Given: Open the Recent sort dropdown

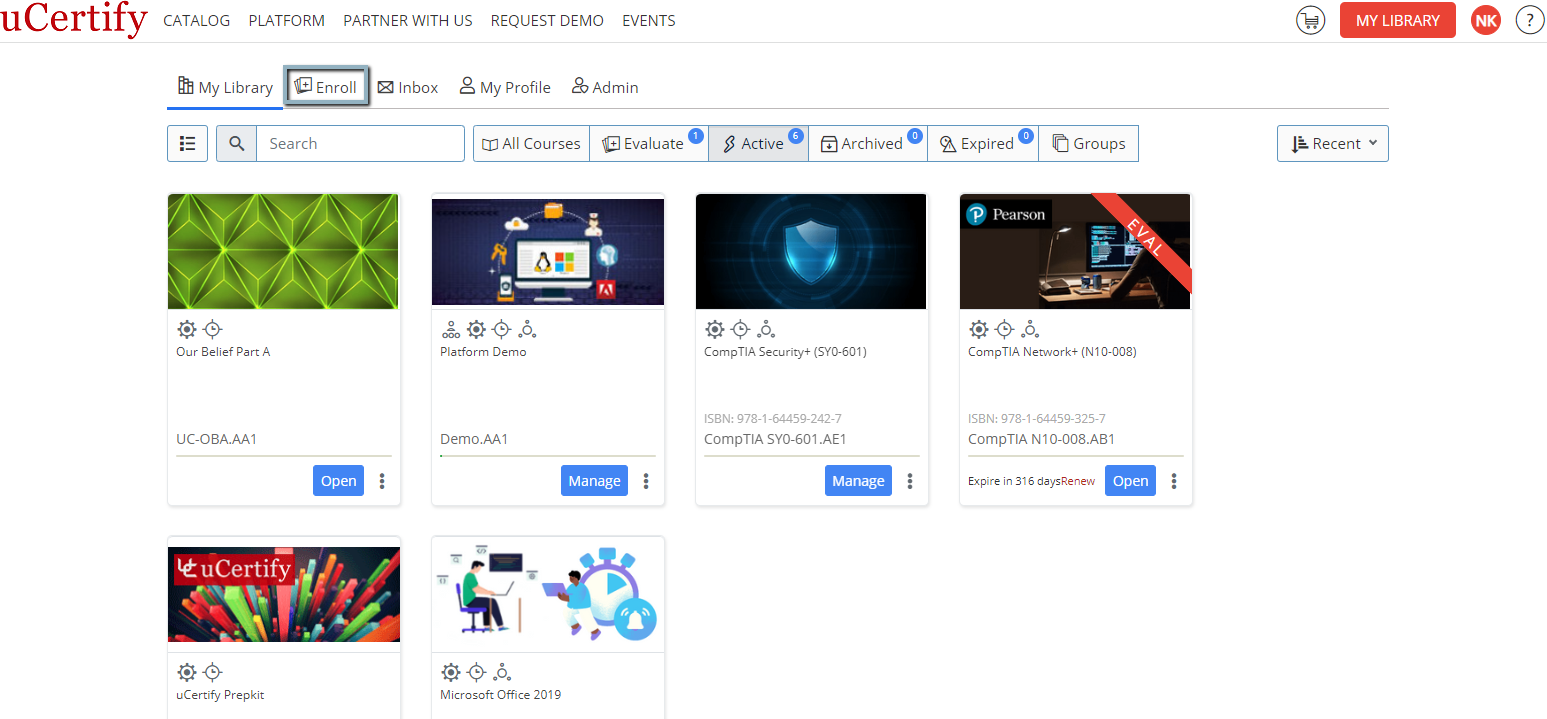Looking at the screenshot, I should [x=1333, y=143].
